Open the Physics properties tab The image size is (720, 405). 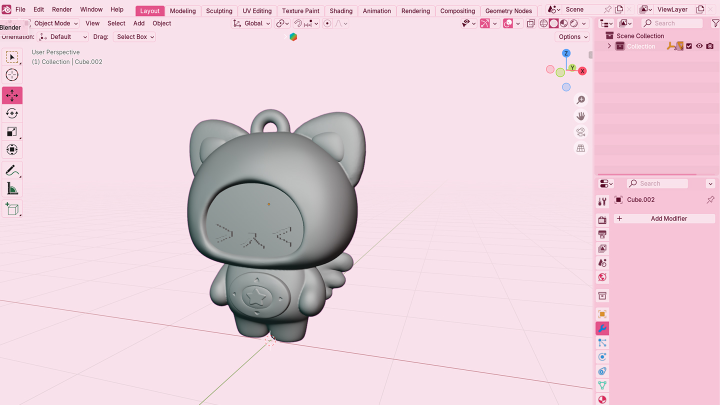602,357
